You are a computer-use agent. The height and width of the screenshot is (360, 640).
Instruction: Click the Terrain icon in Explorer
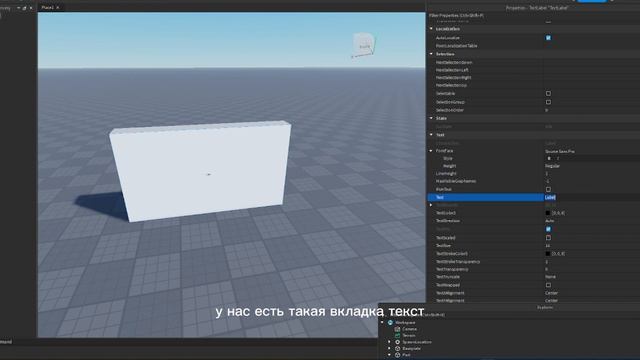[x=397, y=336]
